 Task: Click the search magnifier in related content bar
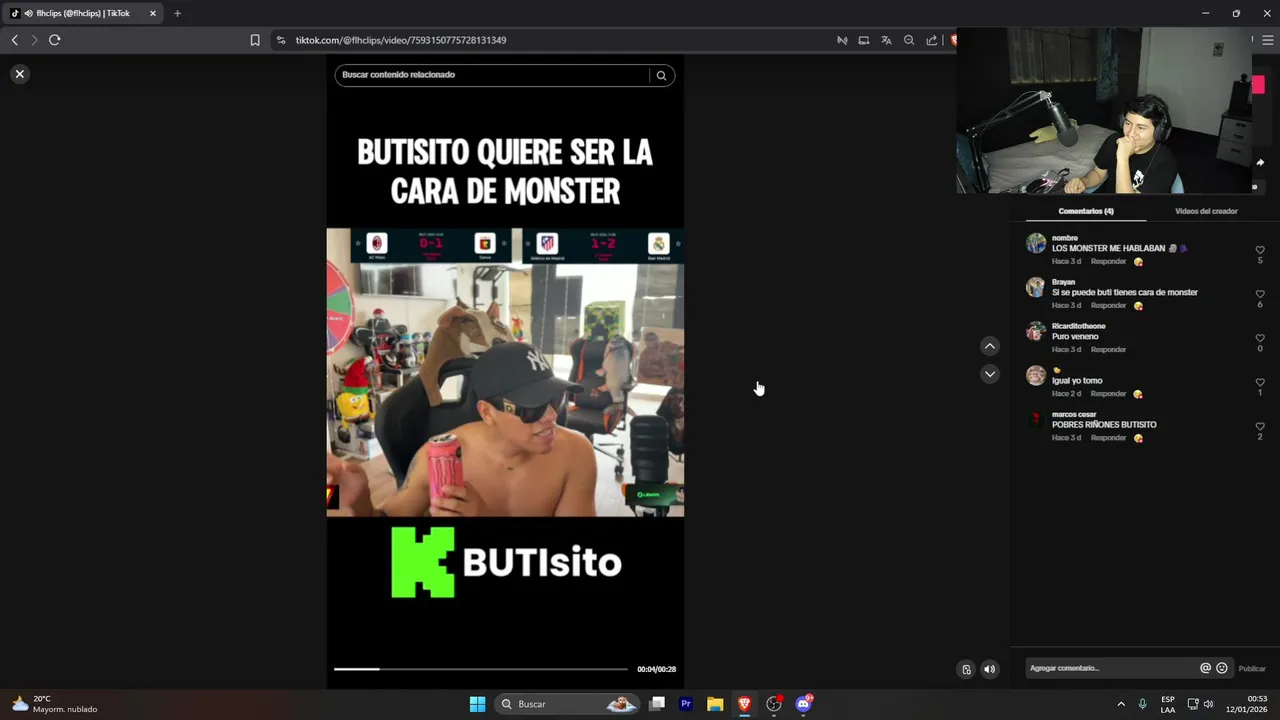point(661,75)
